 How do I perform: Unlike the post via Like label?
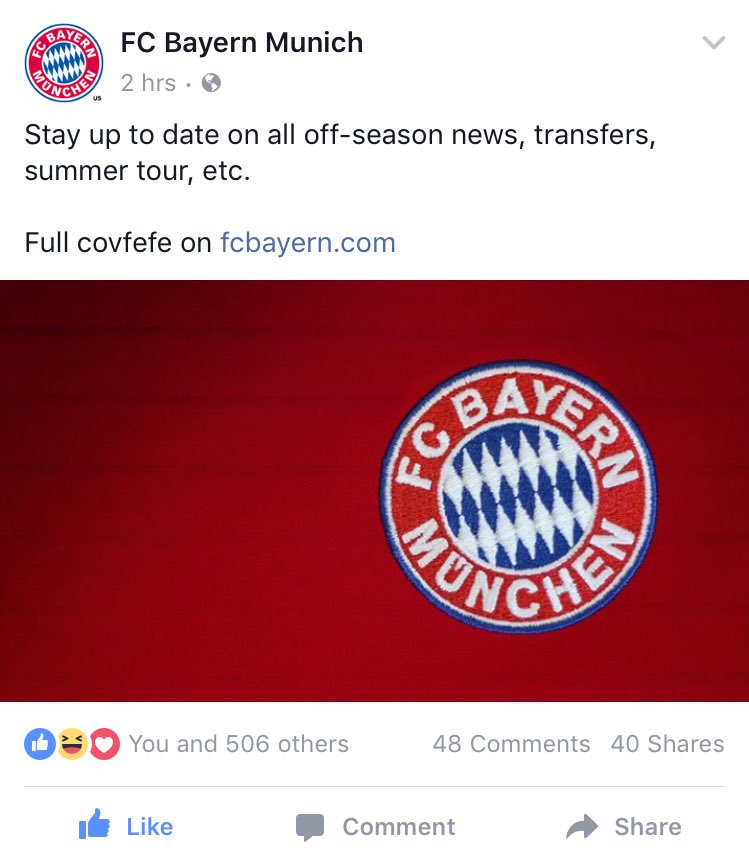[x=150, y=827]
